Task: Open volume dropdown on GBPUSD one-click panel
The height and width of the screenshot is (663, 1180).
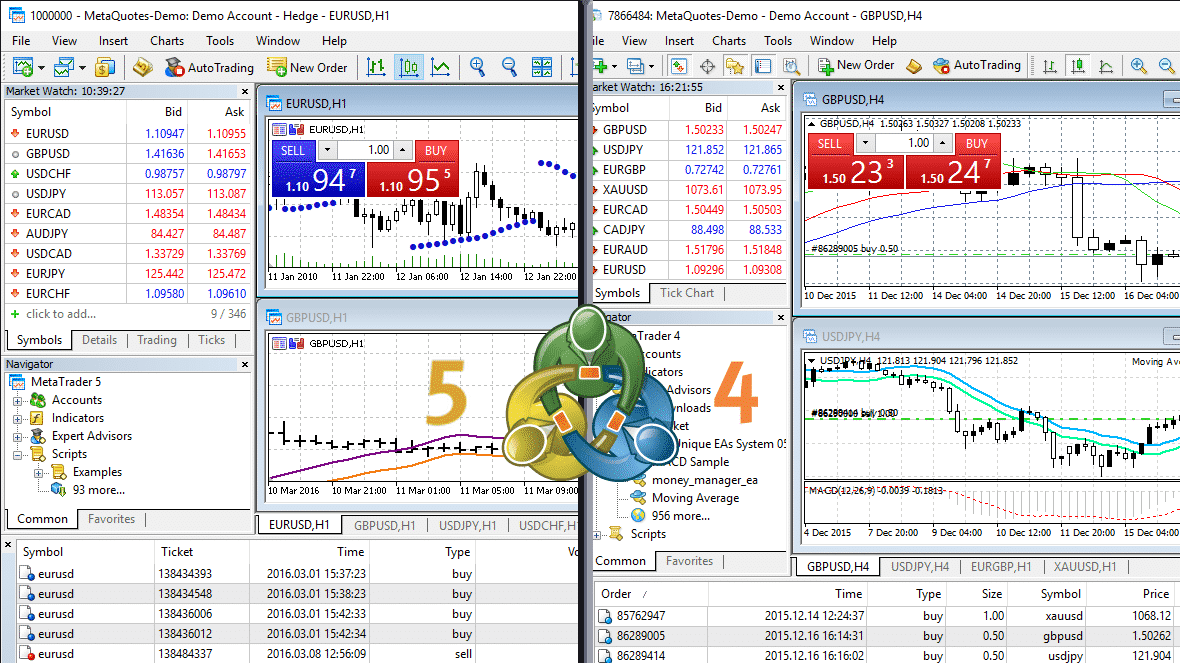Action: (865, 143)
